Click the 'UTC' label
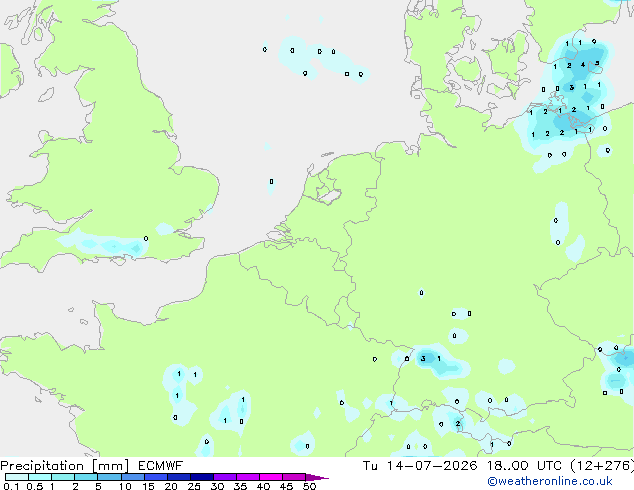This screenshot has height=490, width=634. point(549,466)
